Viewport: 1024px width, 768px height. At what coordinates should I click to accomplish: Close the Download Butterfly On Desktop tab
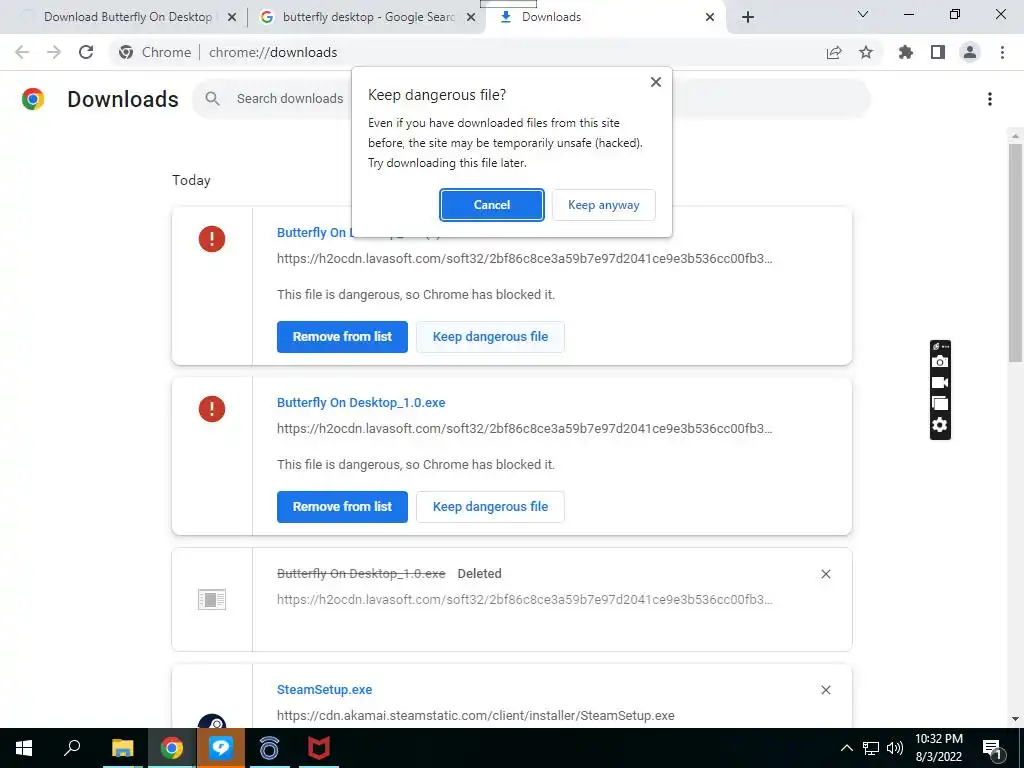[x=232, y=17]
